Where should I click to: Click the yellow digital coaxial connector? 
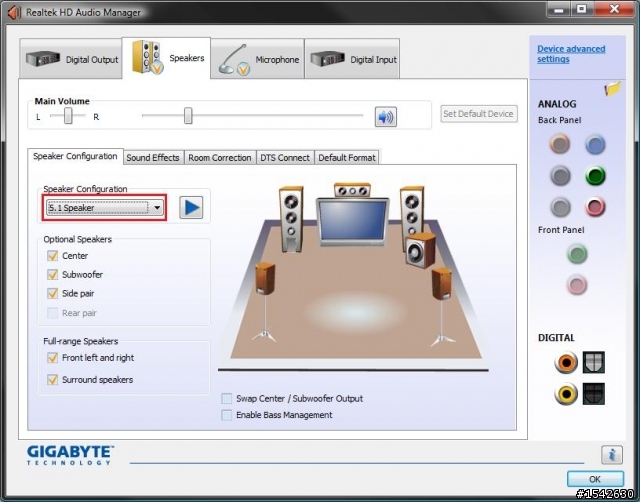(566, 394)
